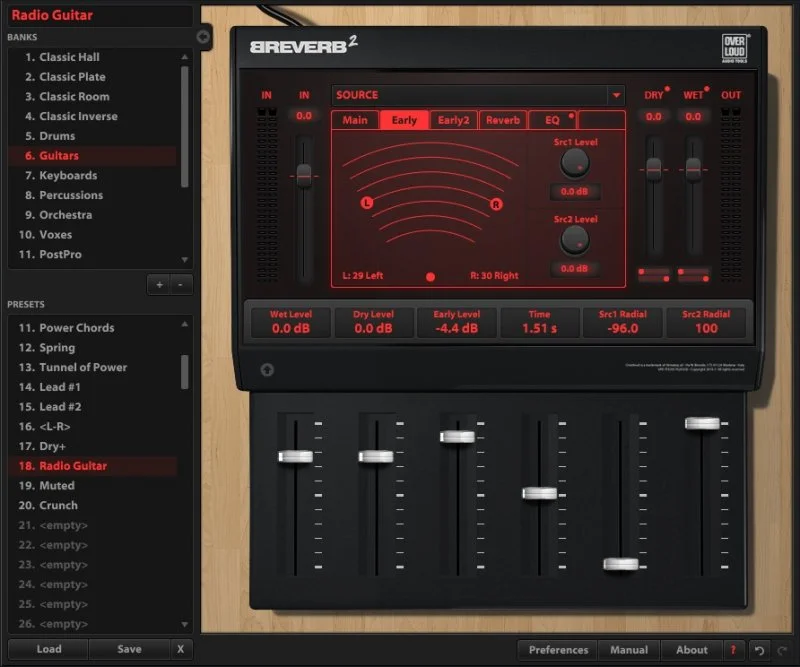This screenshot has width=800, height=667.
Task: Open the About dialog
Action: click(x=692, y=650)
